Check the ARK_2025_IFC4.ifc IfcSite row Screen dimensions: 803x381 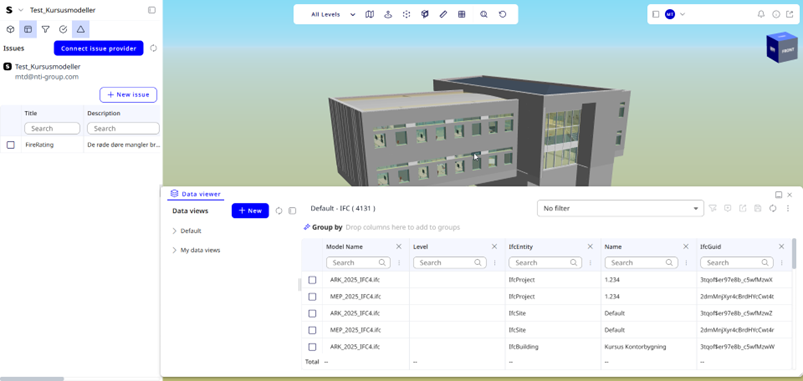[312, 313]
